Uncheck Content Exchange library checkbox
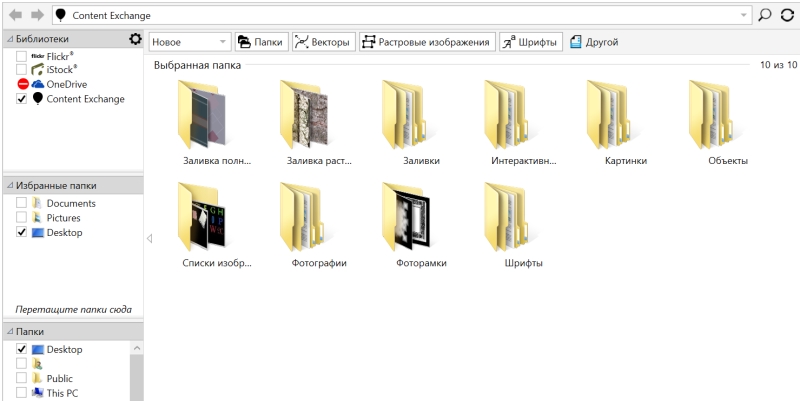 point(22,99)
